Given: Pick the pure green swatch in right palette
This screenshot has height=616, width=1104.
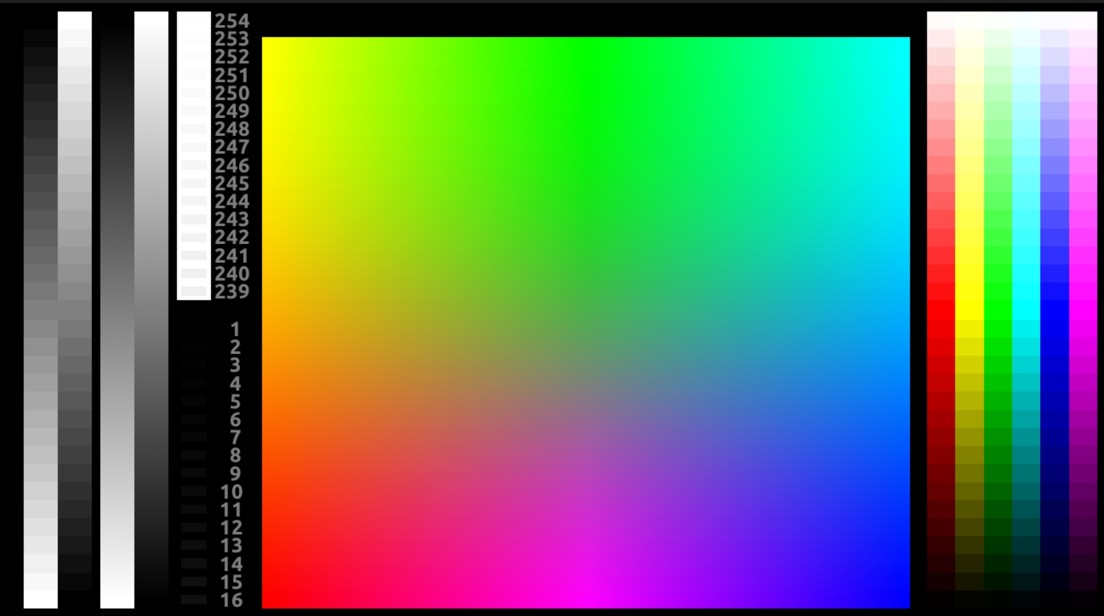Looking at the screenshot, I should [998, 310].
